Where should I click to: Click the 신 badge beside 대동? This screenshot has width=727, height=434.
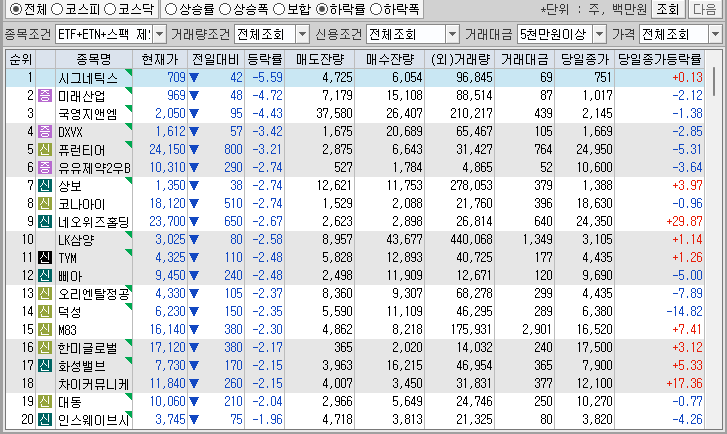[x=45, y=402]
